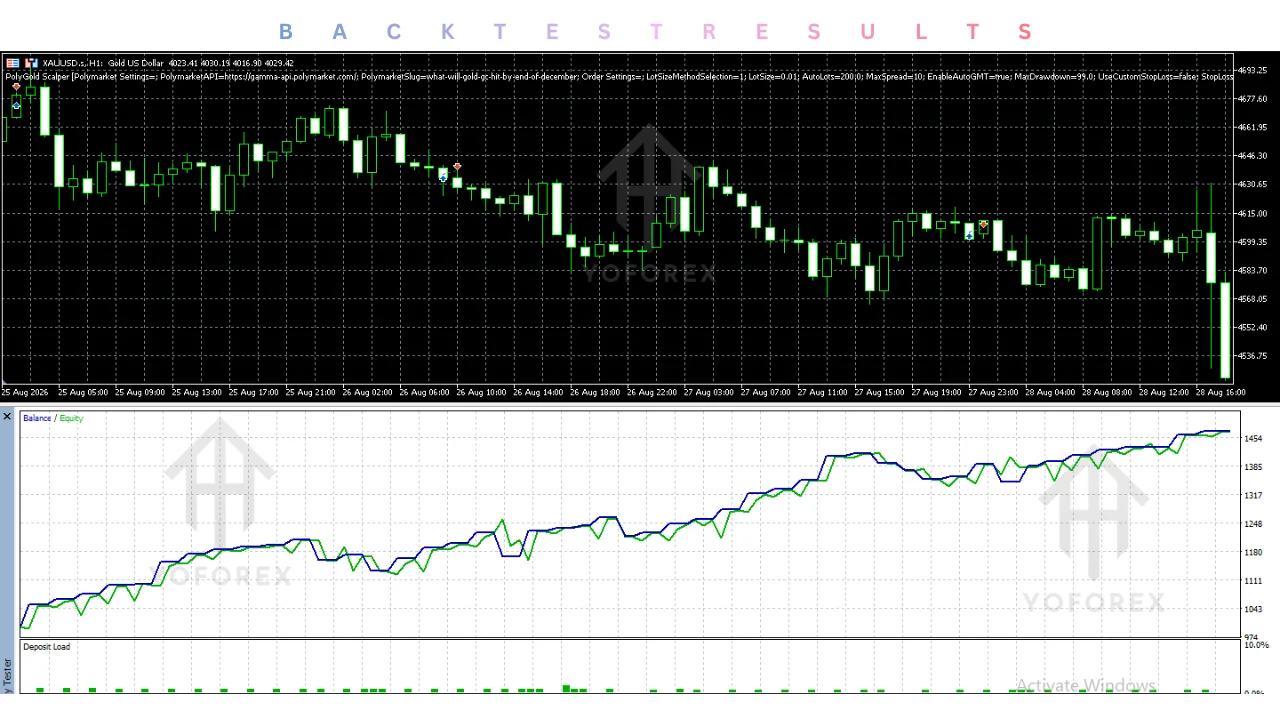Click the 4599.35 price axis label
This screenshot has width=1280, height=720.
[x=1254, y=242]
